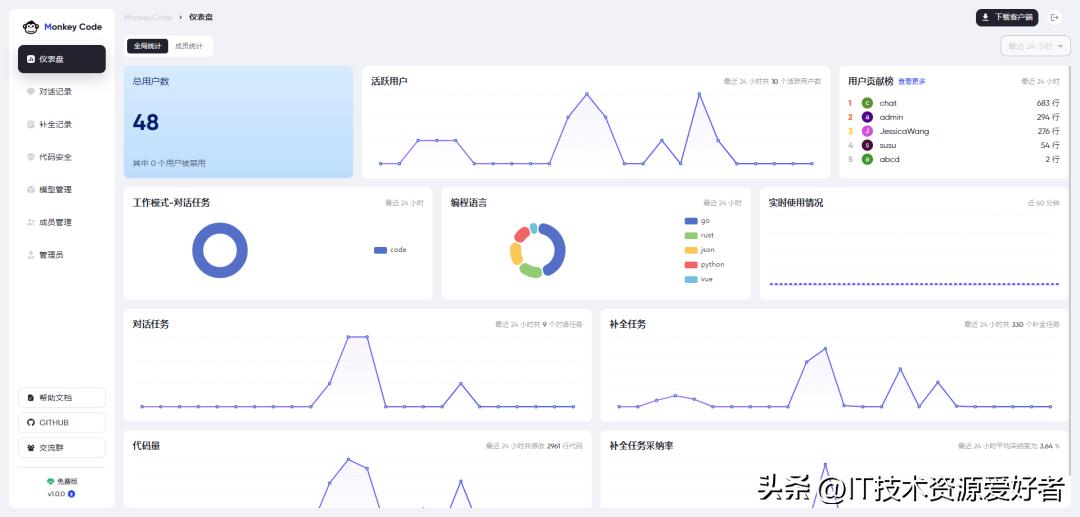This screenshot has height=517, width=1080.
Task: Click the abcd user's green avatar
Action: 867,159
